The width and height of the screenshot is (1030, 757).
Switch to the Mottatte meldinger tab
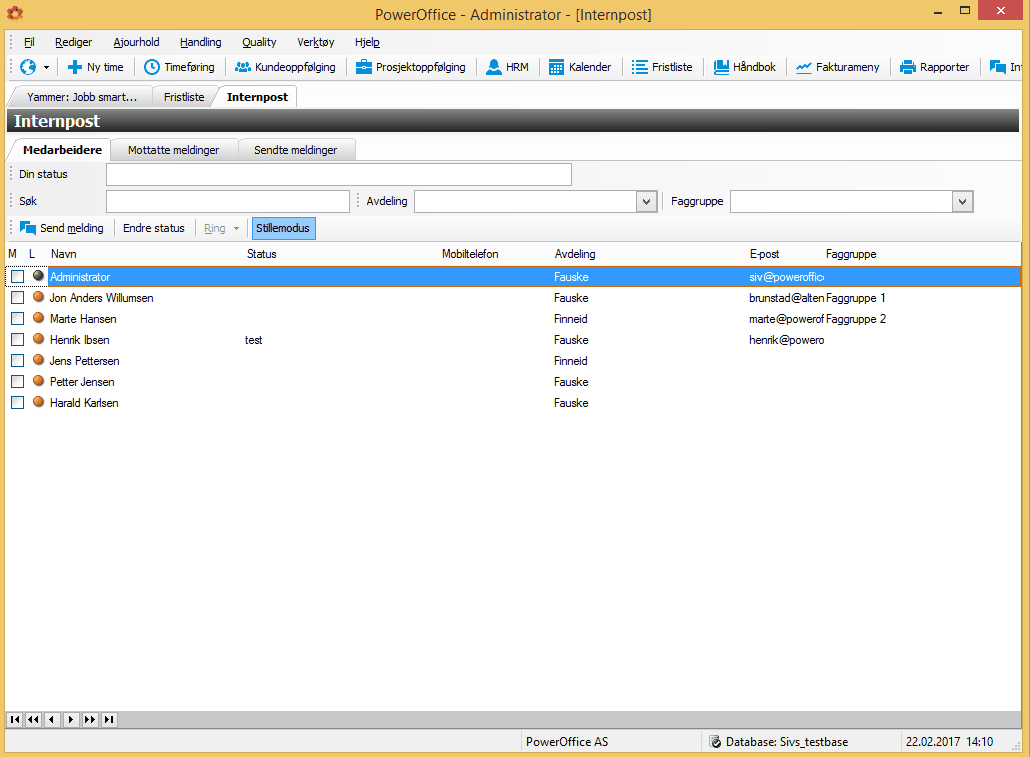click(173, 150)
